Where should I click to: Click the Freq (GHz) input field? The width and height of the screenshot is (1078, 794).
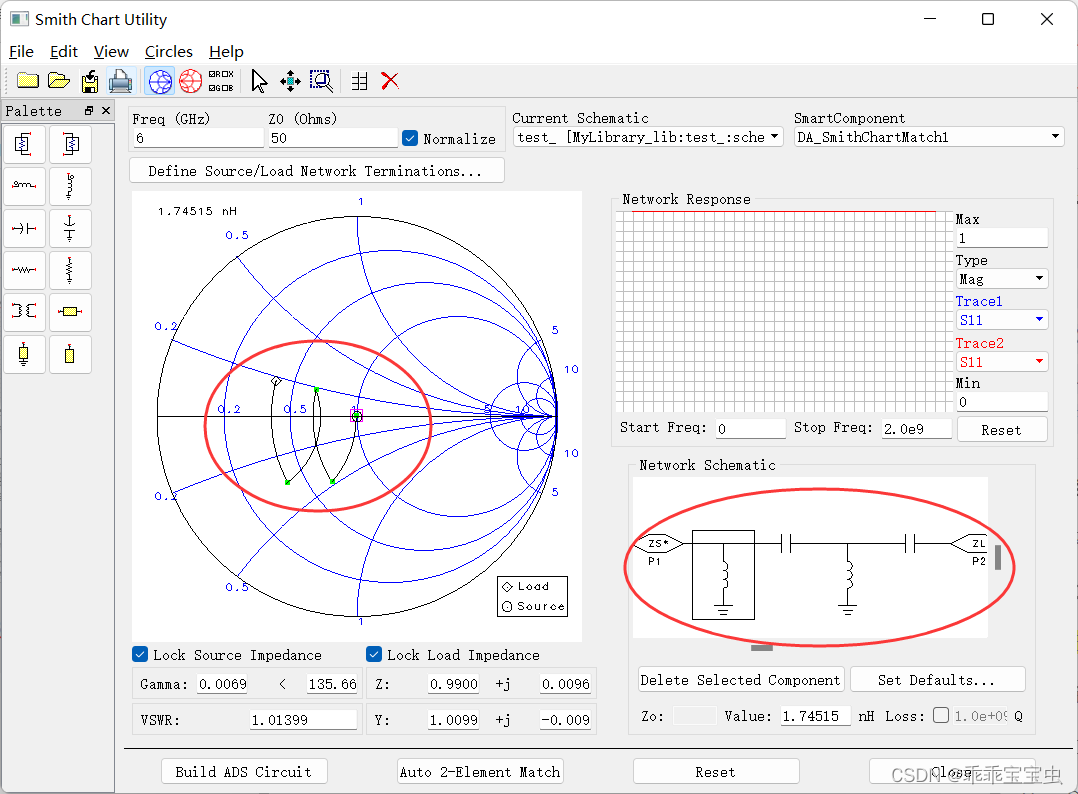point(198,138)
